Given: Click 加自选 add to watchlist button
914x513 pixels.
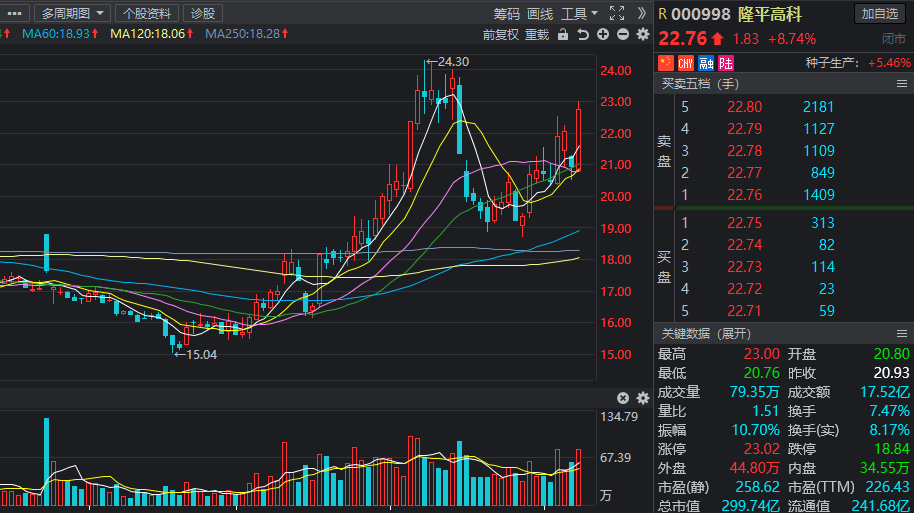Looking at the screenshot, I should pyautogui.click(x=880, y=13).
